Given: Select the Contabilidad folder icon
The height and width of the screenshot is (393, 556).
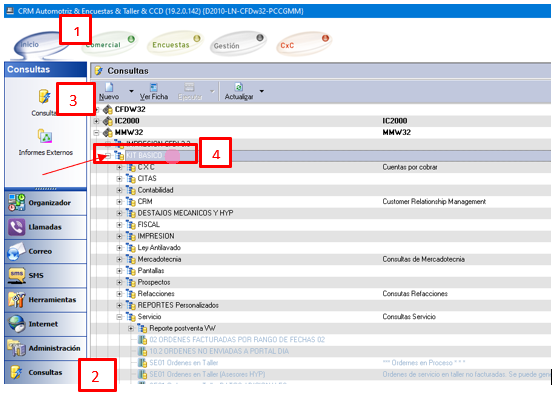Looking at the screenshot, I should [131, 190].
